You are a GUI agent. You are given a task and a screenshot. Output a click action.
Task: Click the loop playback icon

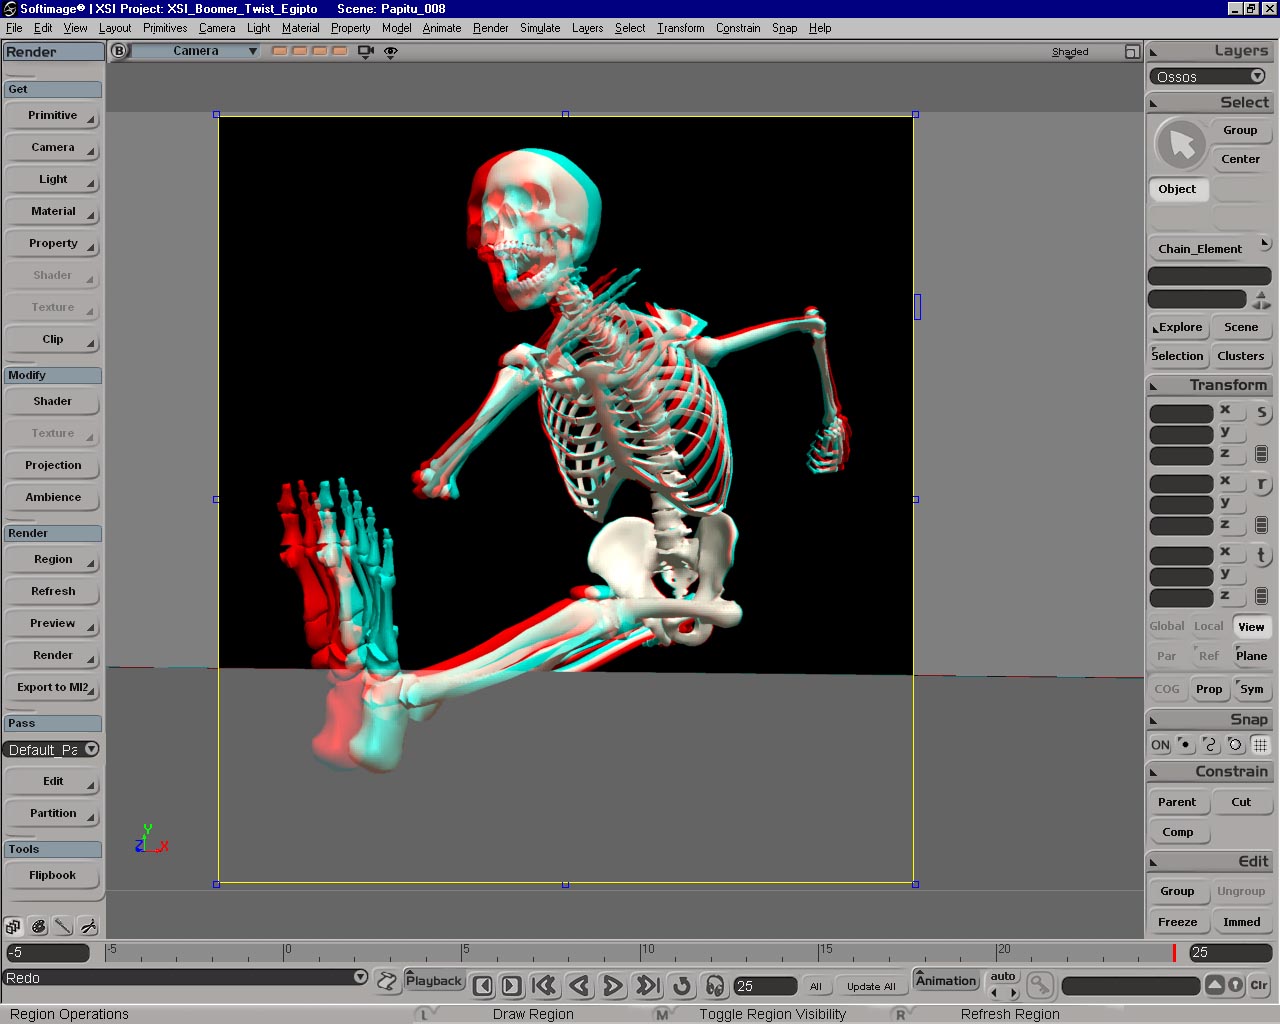[x=682, y=986]
